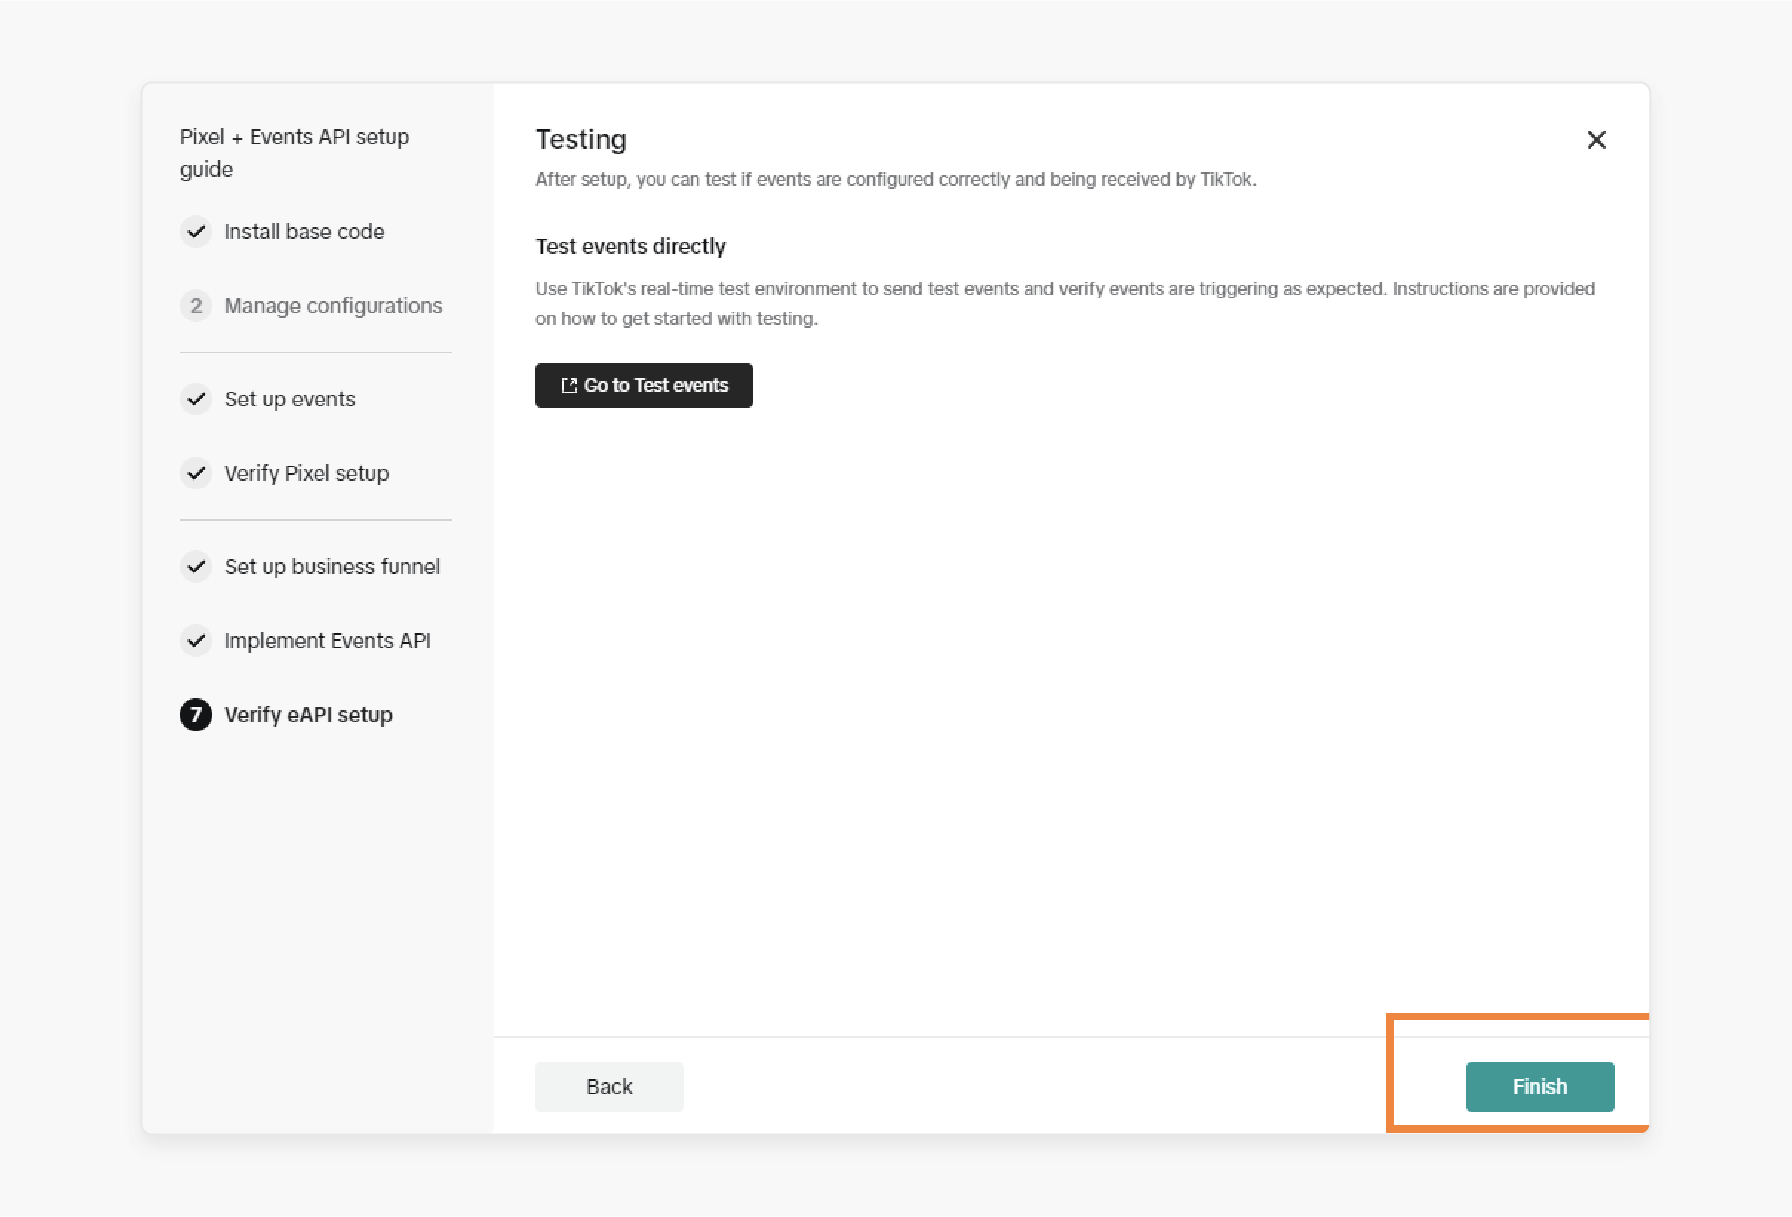Click number 7 badge beside Verify eAPI setup

point(196,715)
